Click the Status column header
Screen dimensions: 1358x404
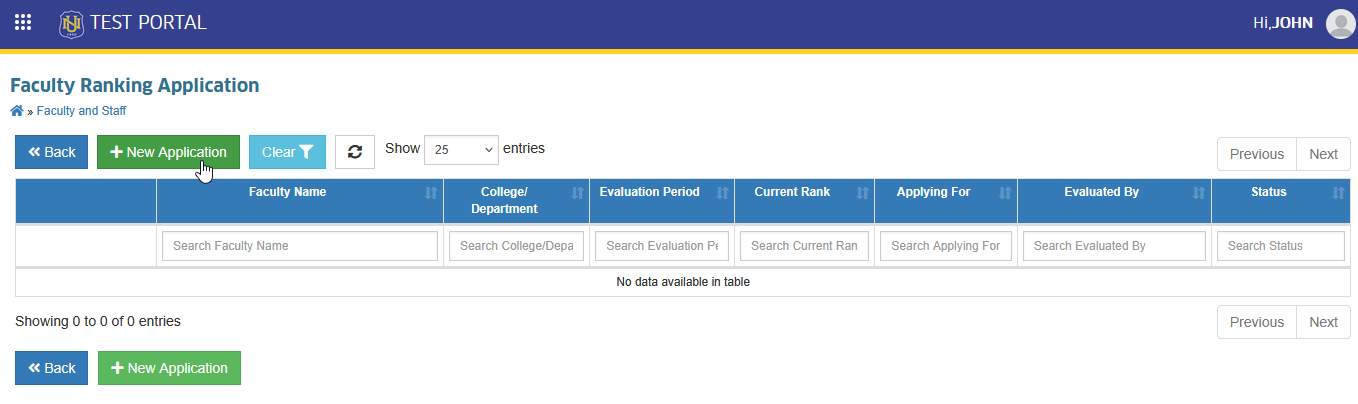click(1281, 201)
